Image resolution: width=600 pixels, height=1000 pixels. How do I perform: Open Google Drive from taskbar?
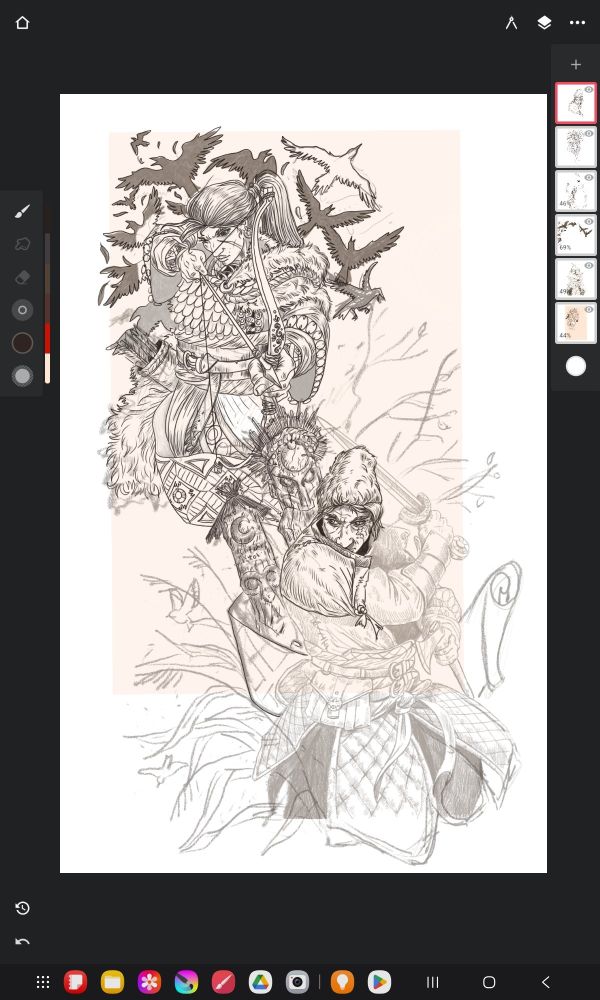point(260,982)
